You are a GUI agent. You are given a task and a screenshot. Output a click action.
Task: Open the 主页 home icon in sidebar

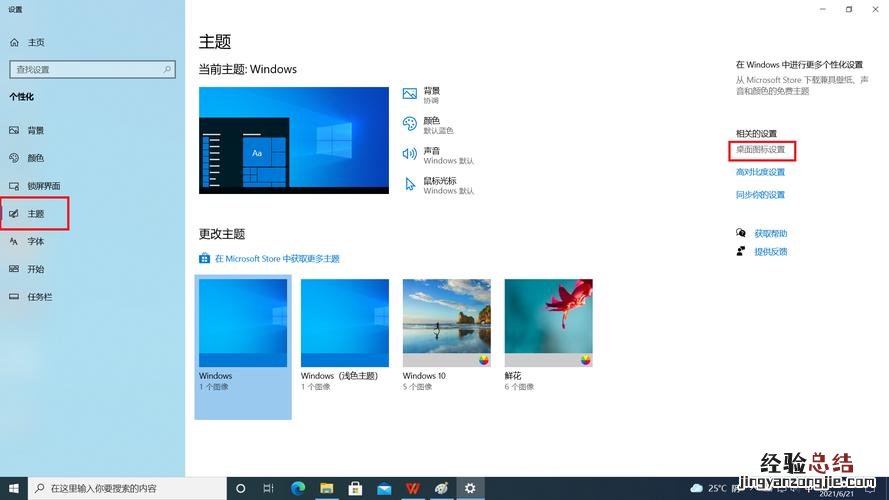tap(15, 43)
